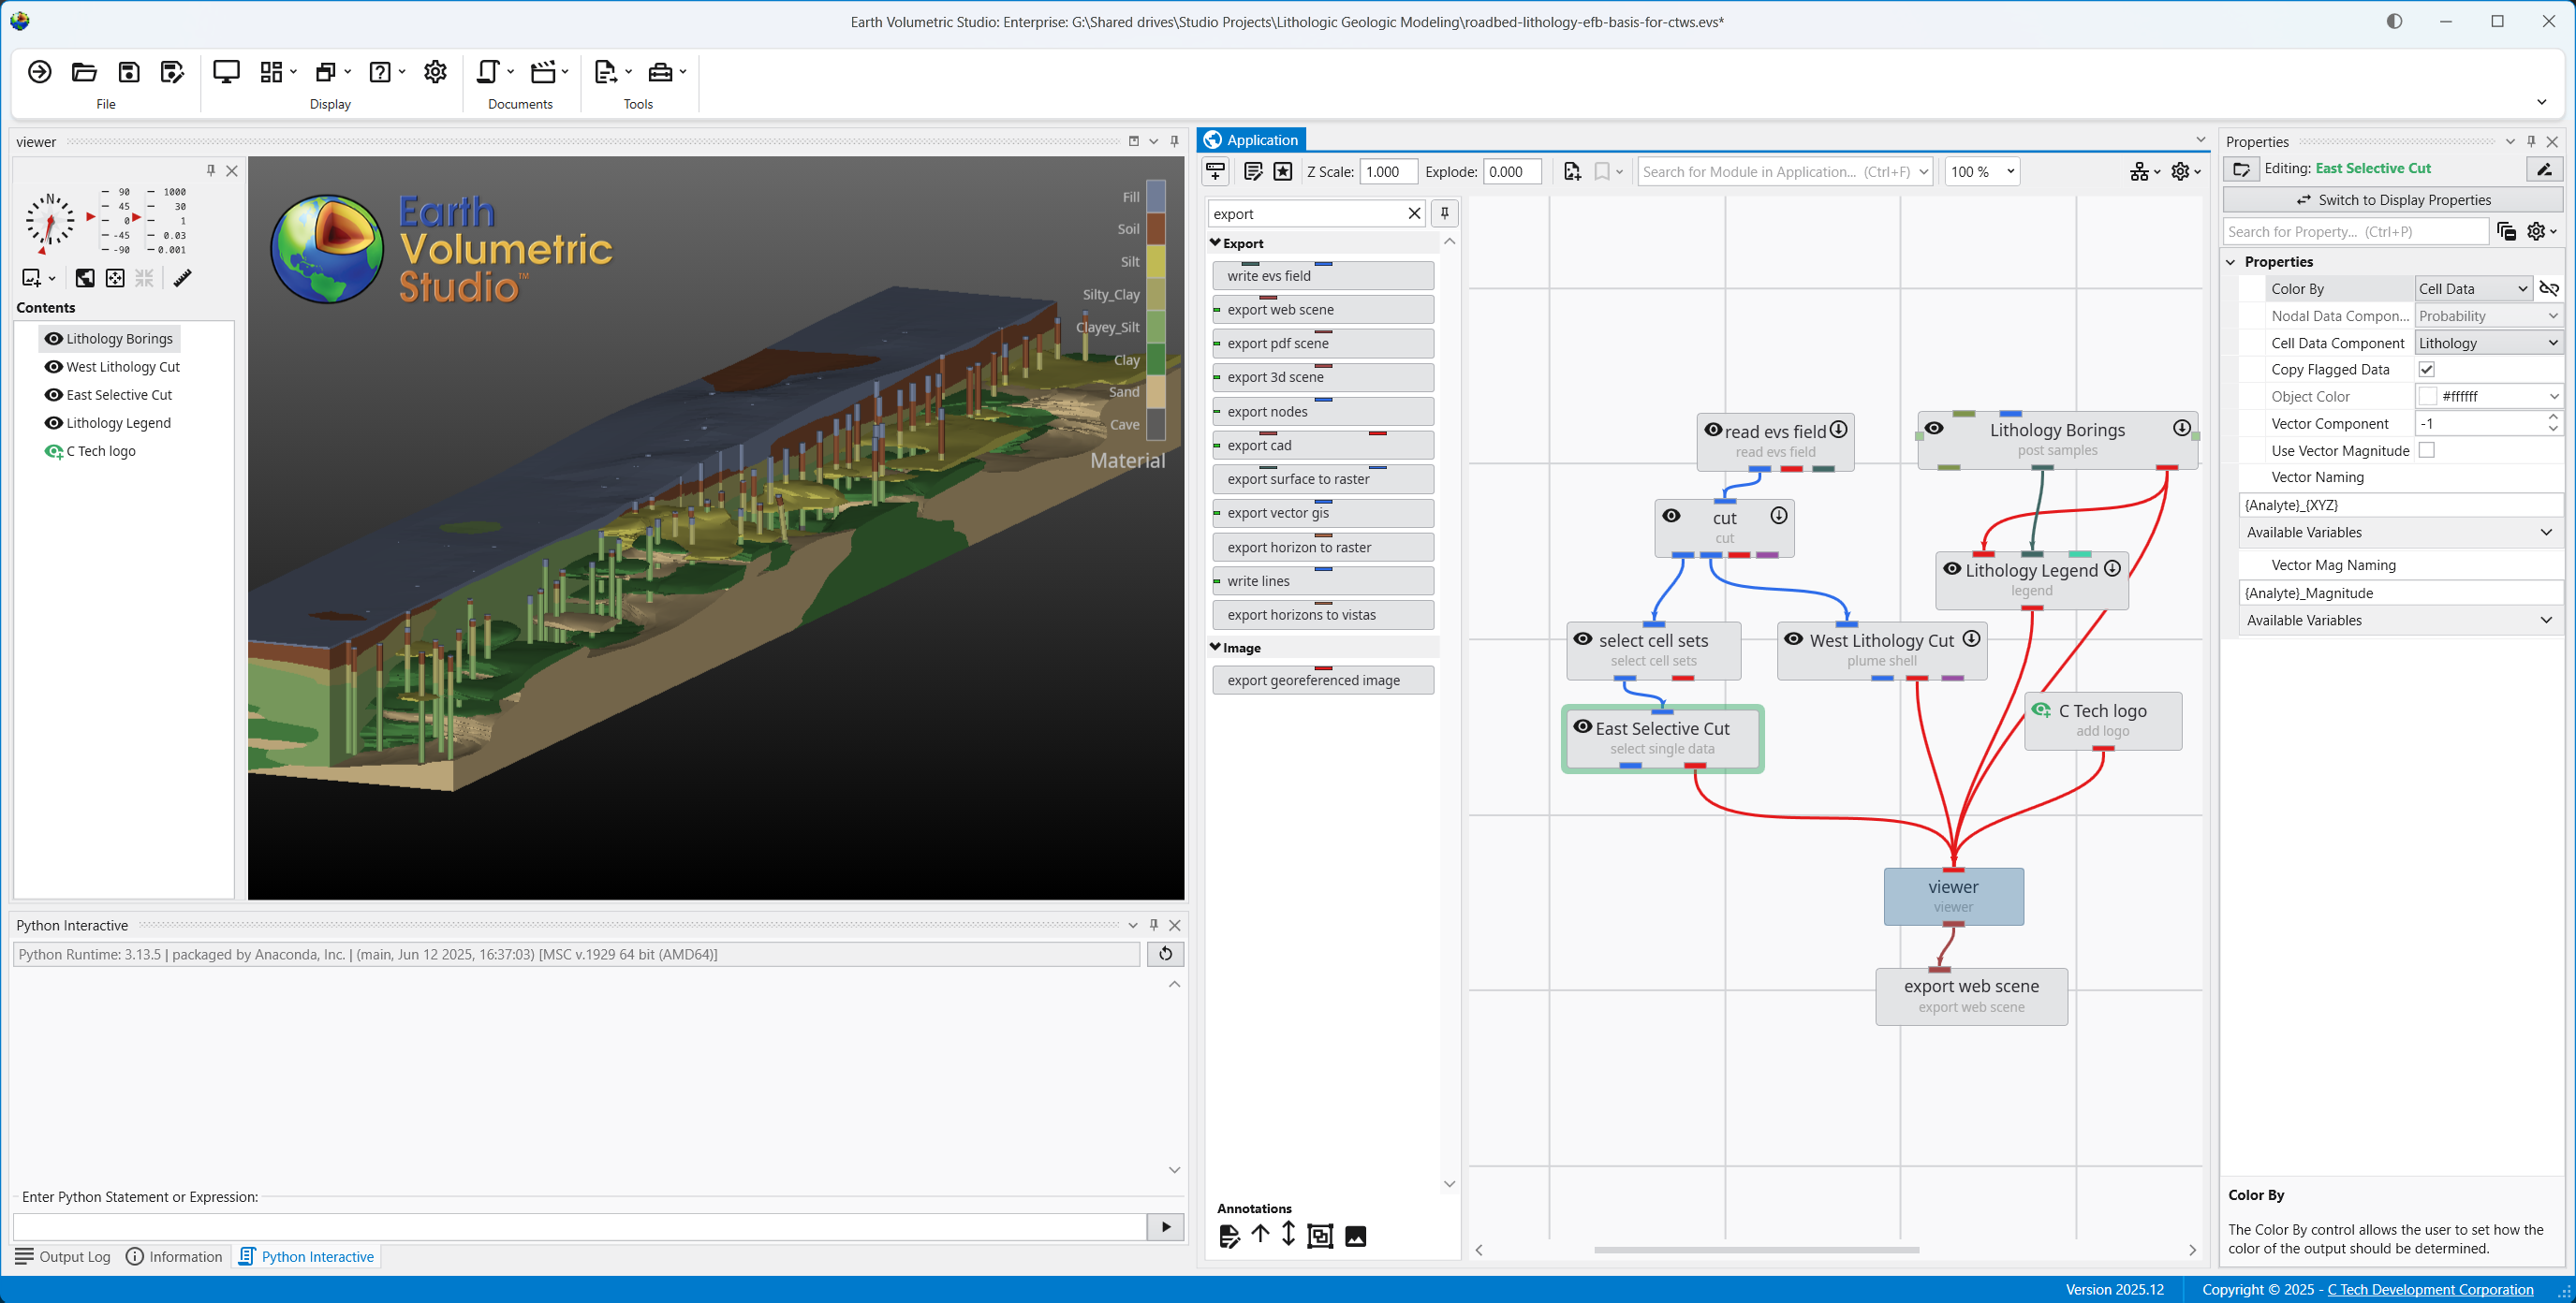Open the Cell Data Component dropdown

(2488, 343)
